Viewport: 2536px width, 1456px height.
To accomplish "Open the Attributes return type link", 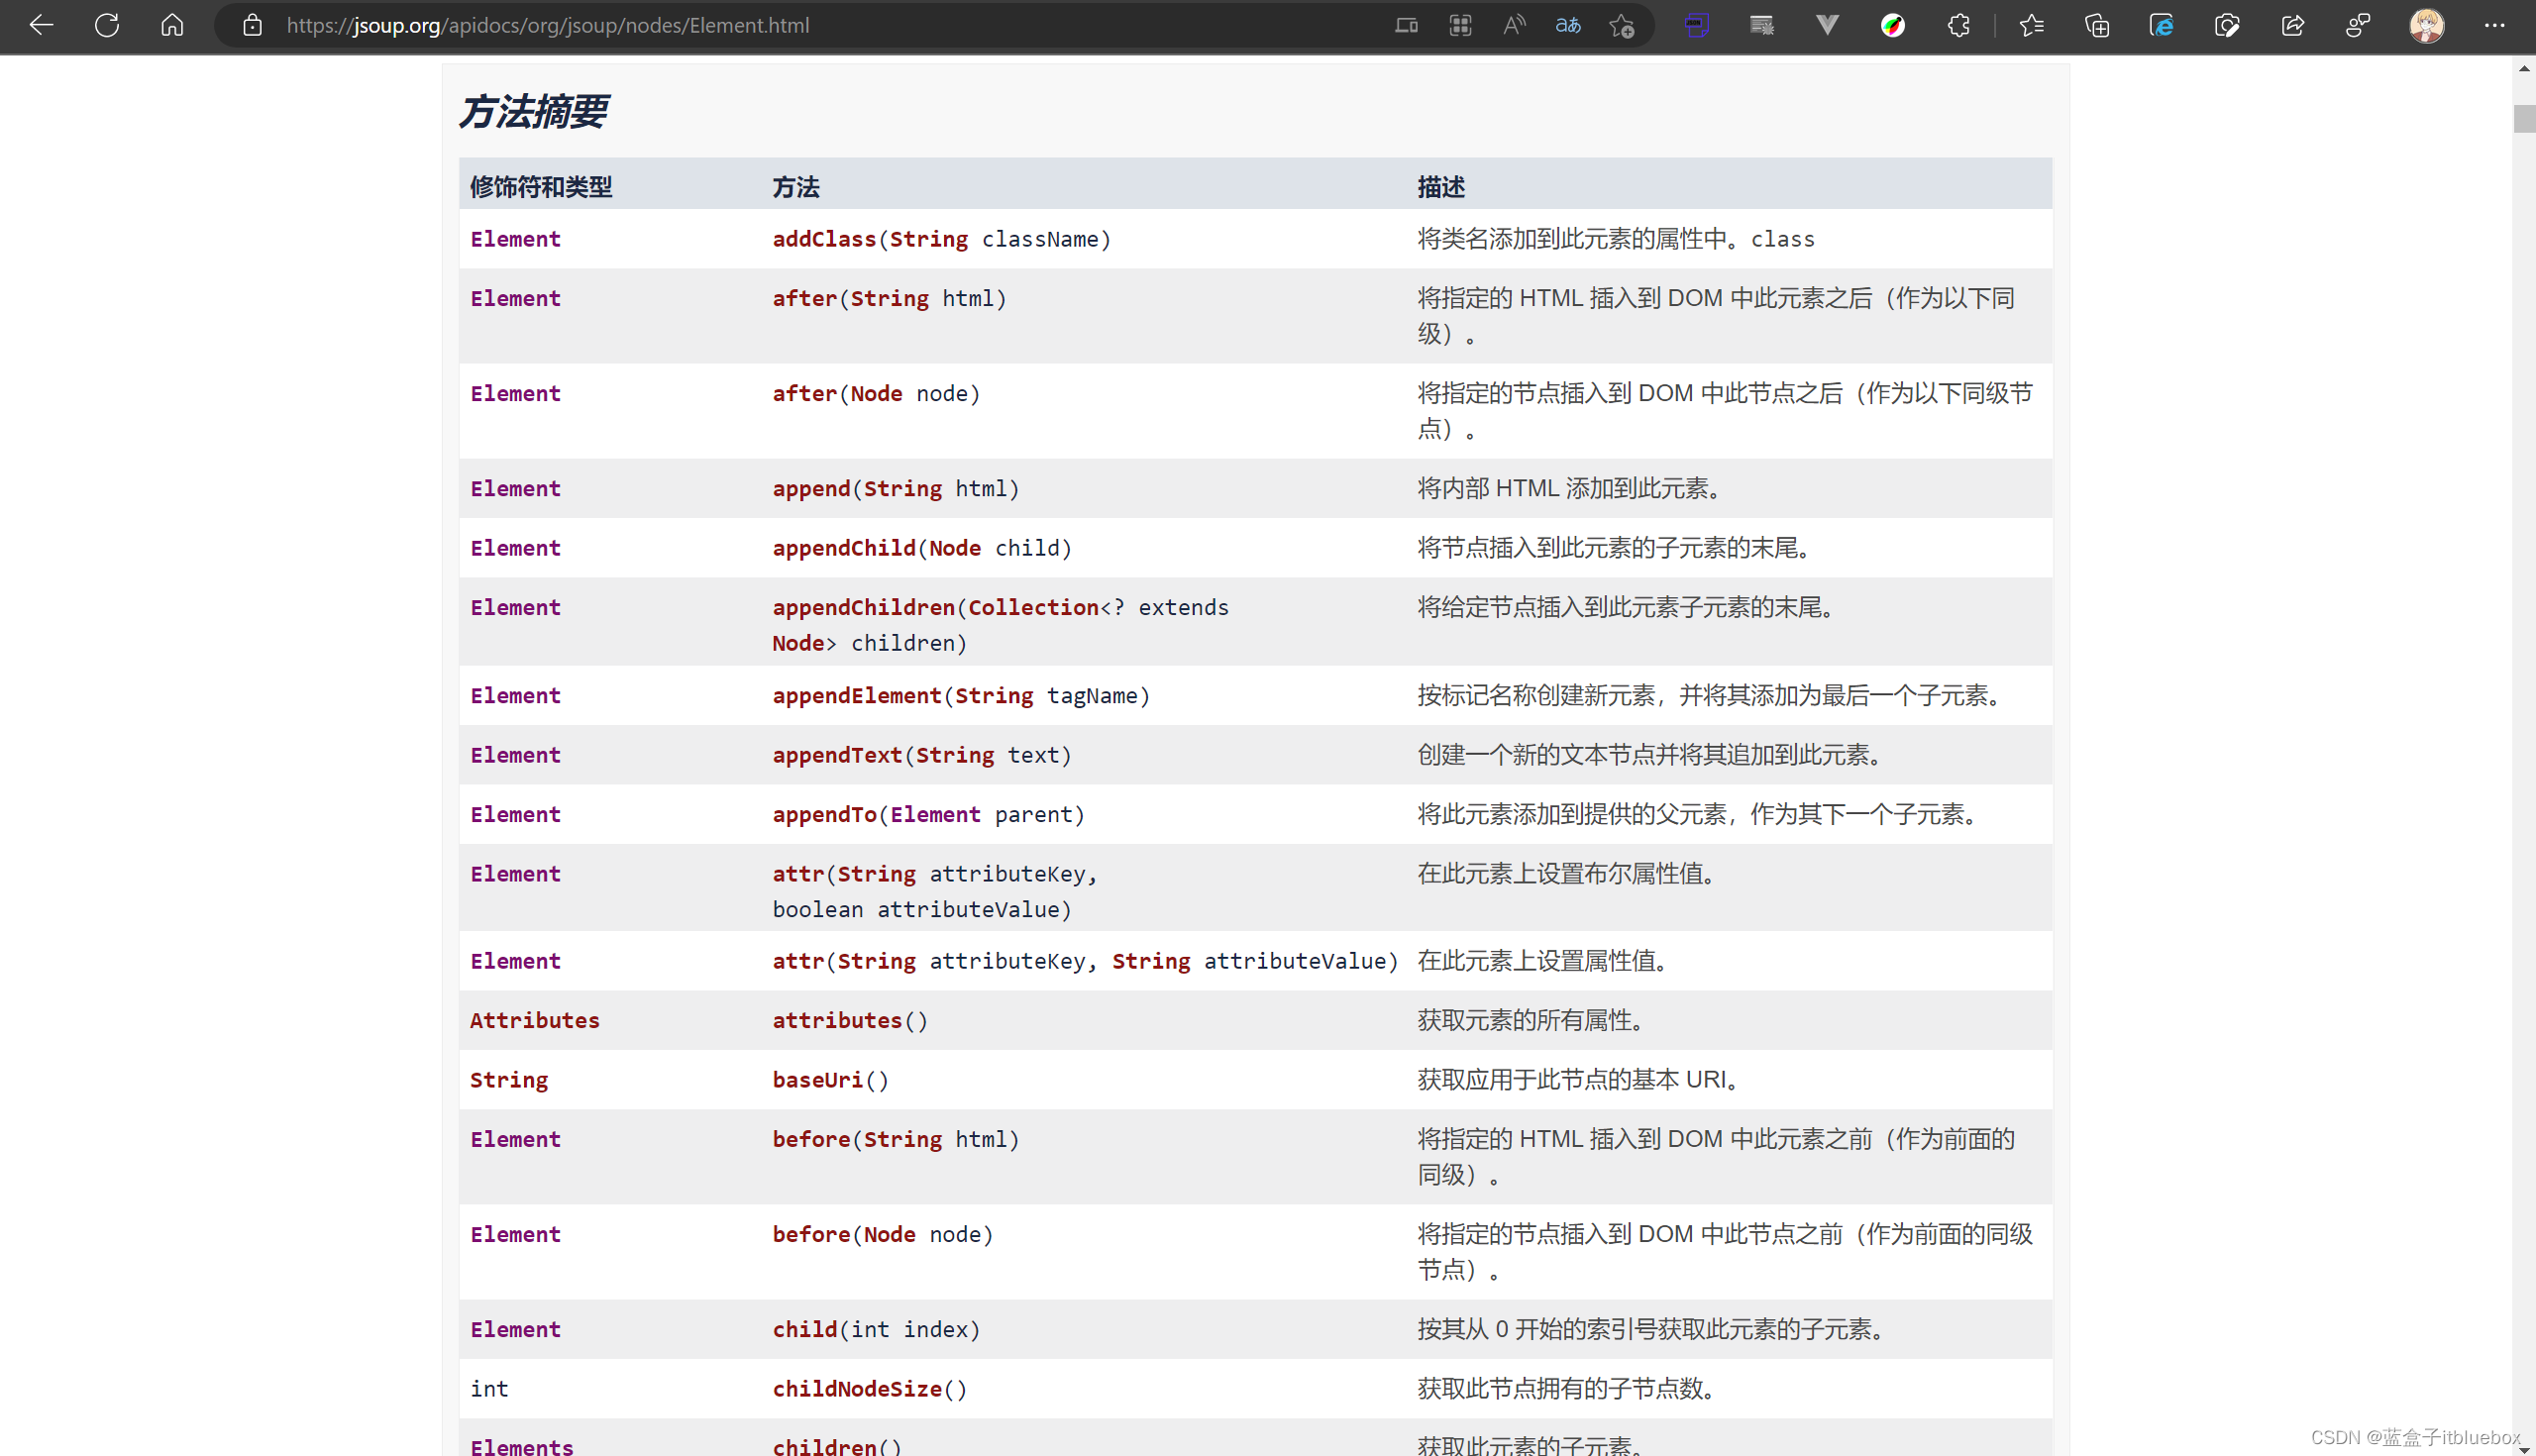I will (x=534, y=1020).
